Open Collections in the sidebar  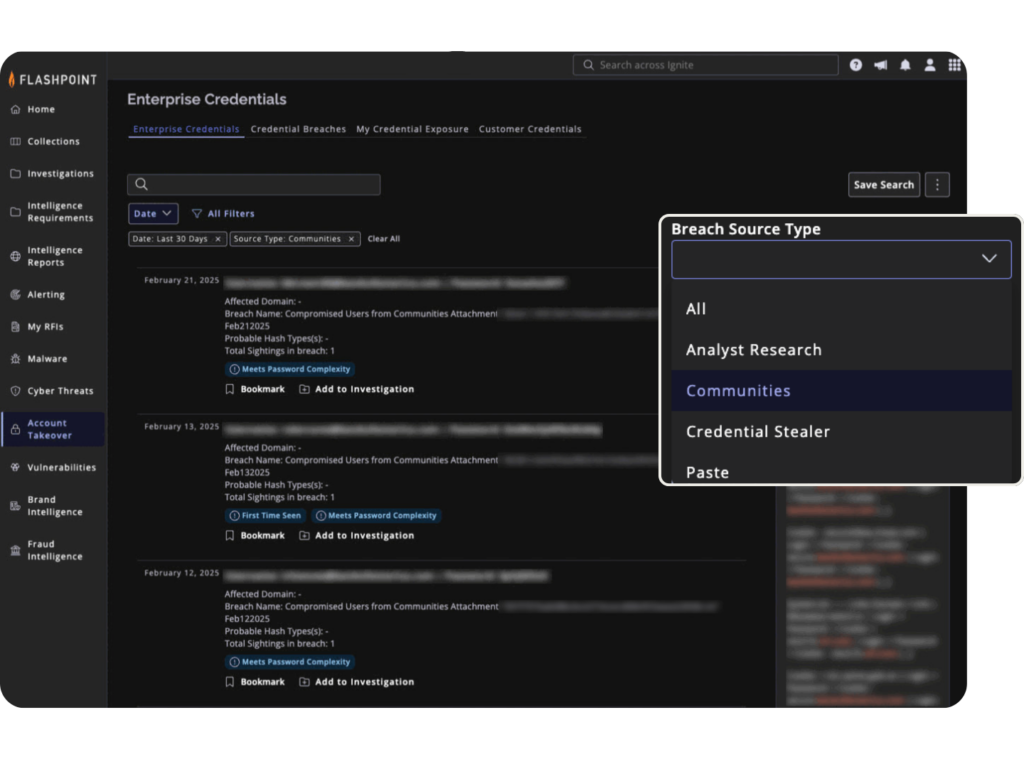click(54, 141)
